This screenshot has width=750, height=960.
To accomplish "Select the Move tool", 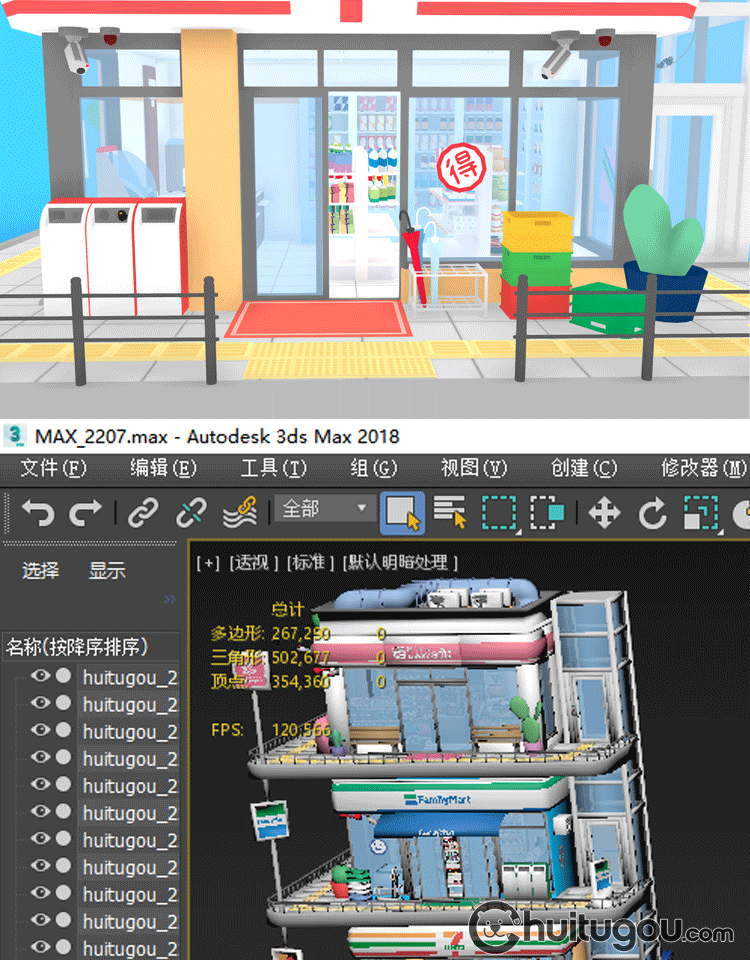I will [x=604, y=514].
